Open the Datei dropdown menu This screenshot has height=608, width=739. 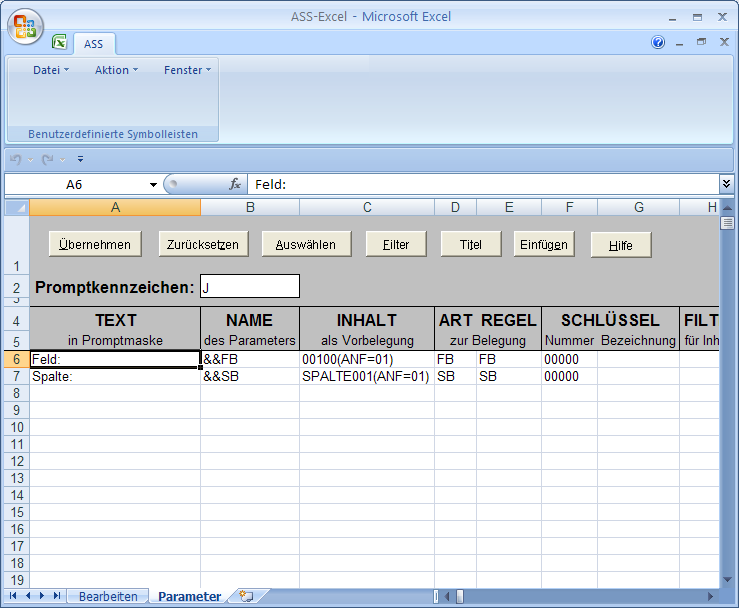click(51, 70)
